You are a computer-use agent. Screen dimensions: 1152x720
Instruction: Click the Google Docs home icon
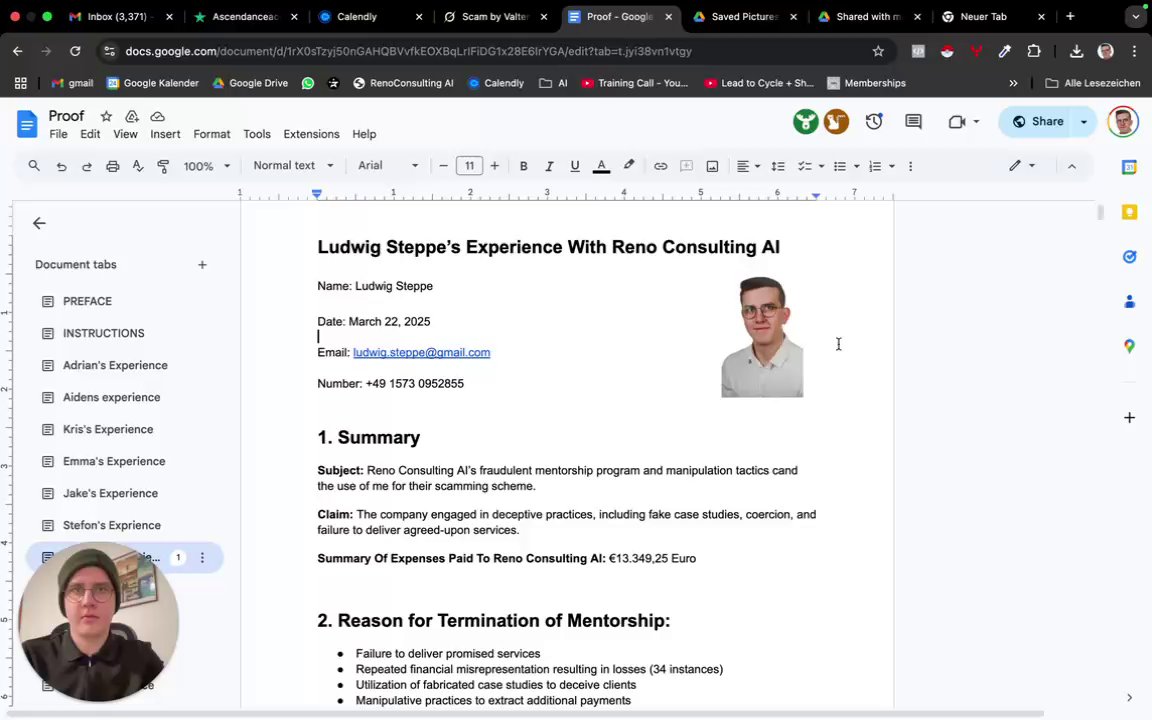pos(26,124)
